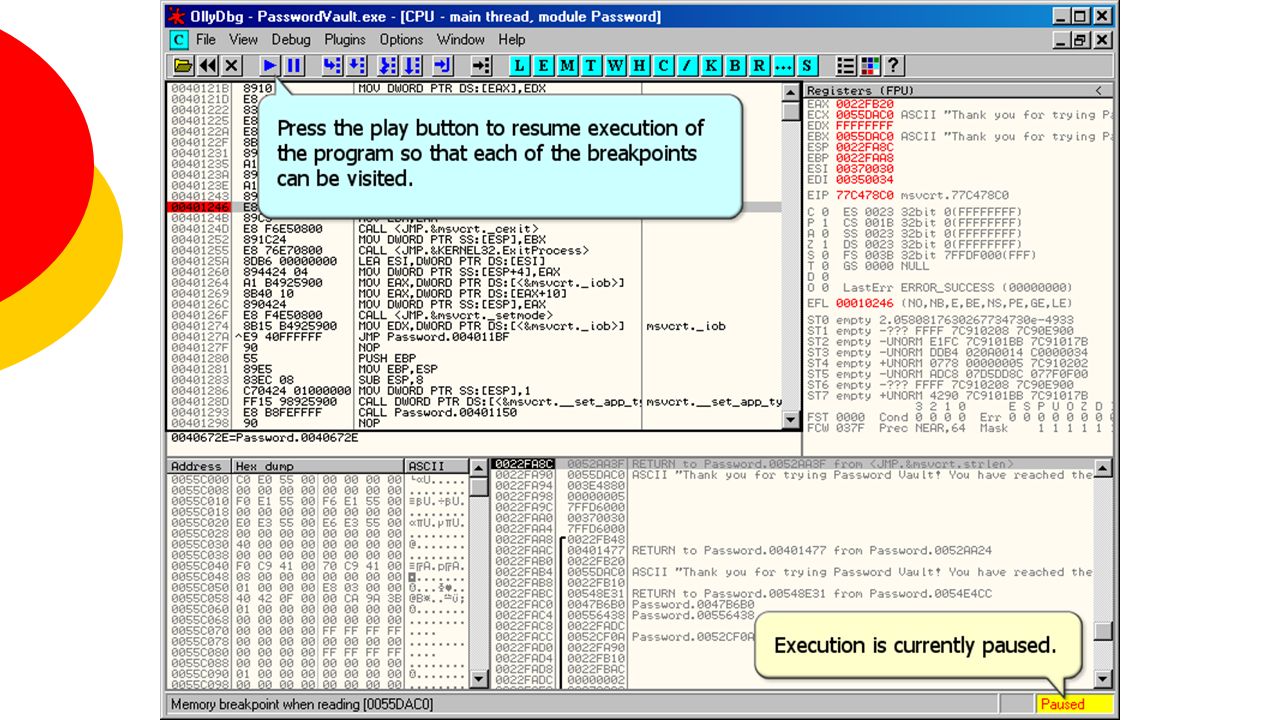
Task: Open debugging options list icon
Action: [846, 65]
